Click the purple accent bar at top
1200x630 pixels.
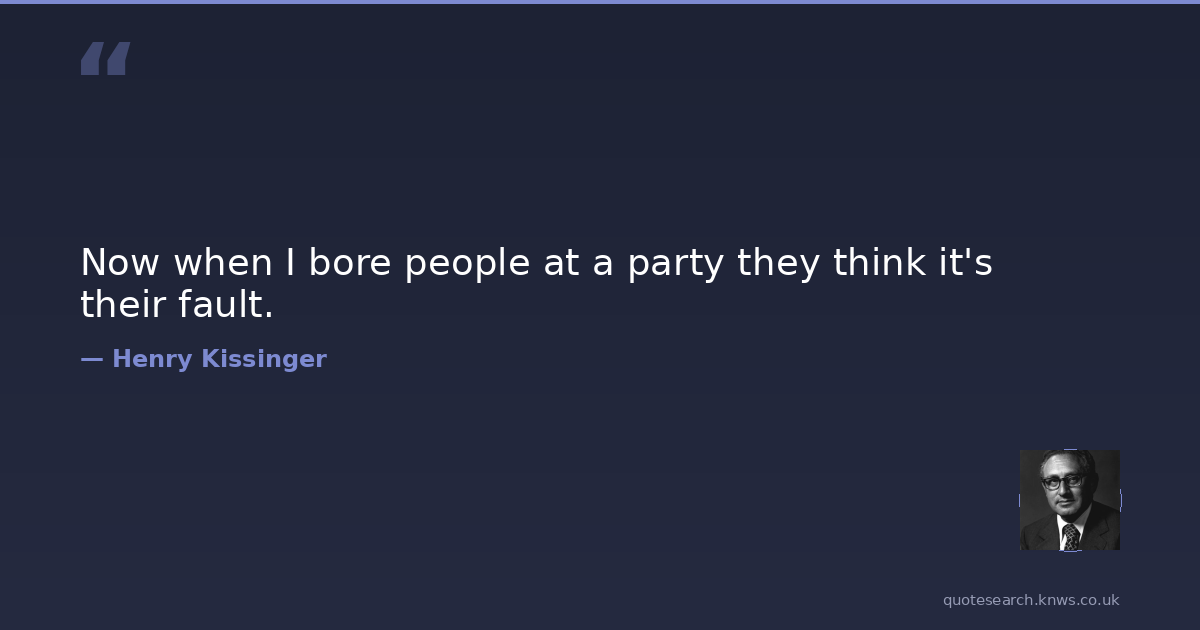pyautogui.click(x=600, y=2)
